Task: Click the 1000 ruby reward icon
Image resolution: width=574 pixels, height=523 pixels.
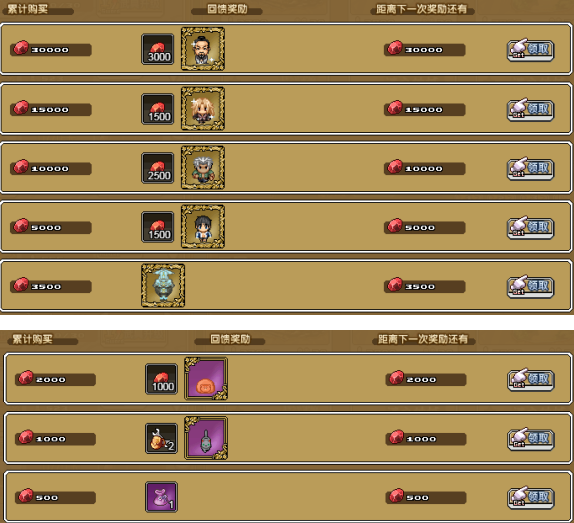Action: pos(161,379)
